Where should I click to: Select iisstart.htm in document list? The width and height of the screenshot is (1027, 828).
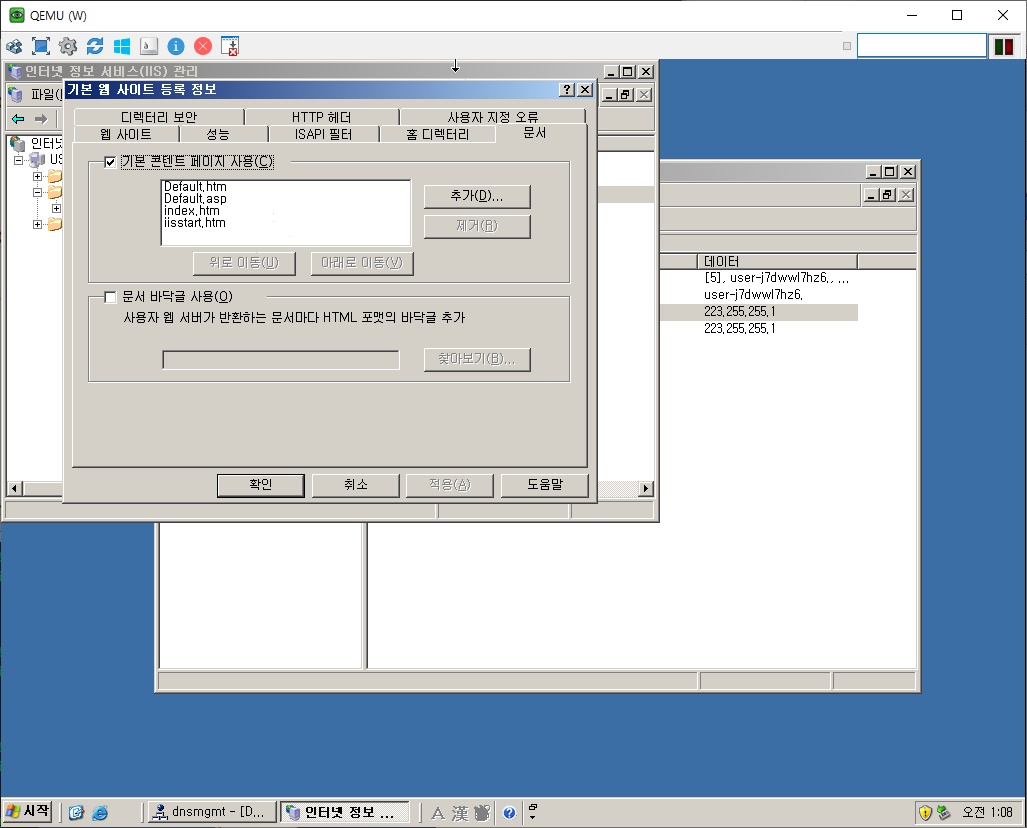(x=195, y=223)
